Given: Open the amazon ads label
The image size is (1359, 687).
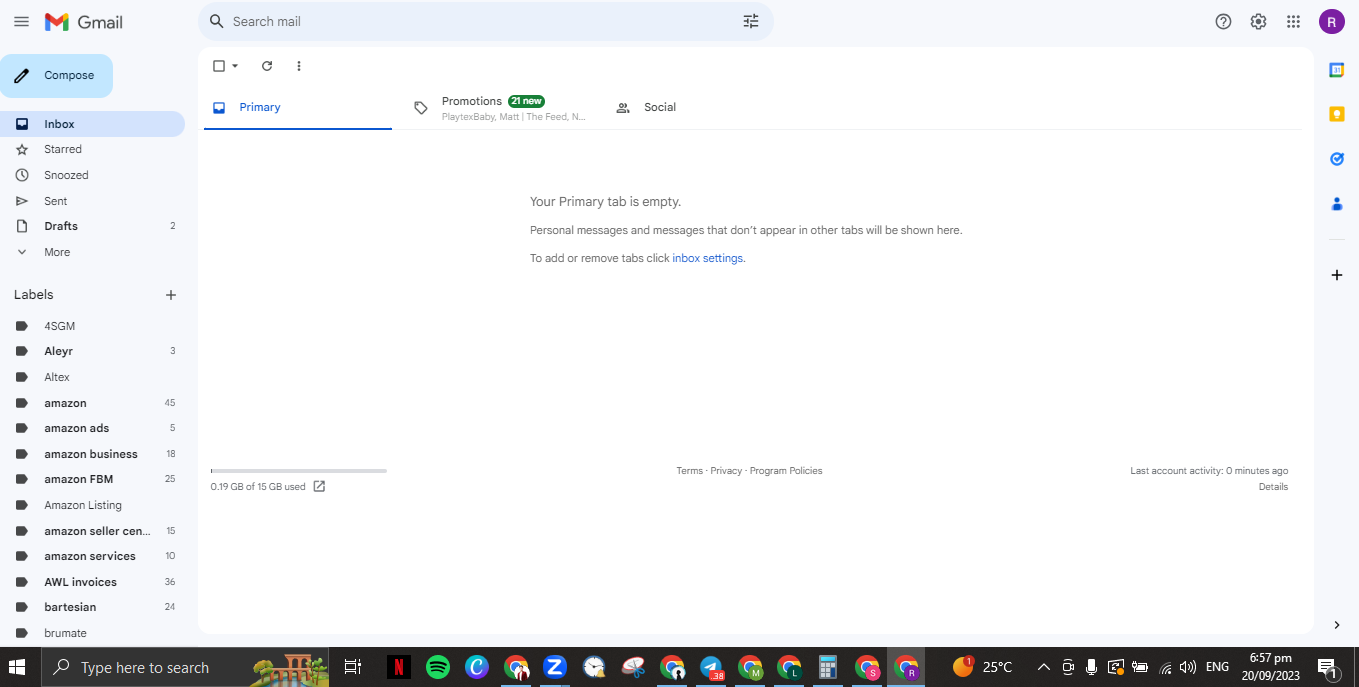Looking at the screenshot, I should click(x=92, y=428).
